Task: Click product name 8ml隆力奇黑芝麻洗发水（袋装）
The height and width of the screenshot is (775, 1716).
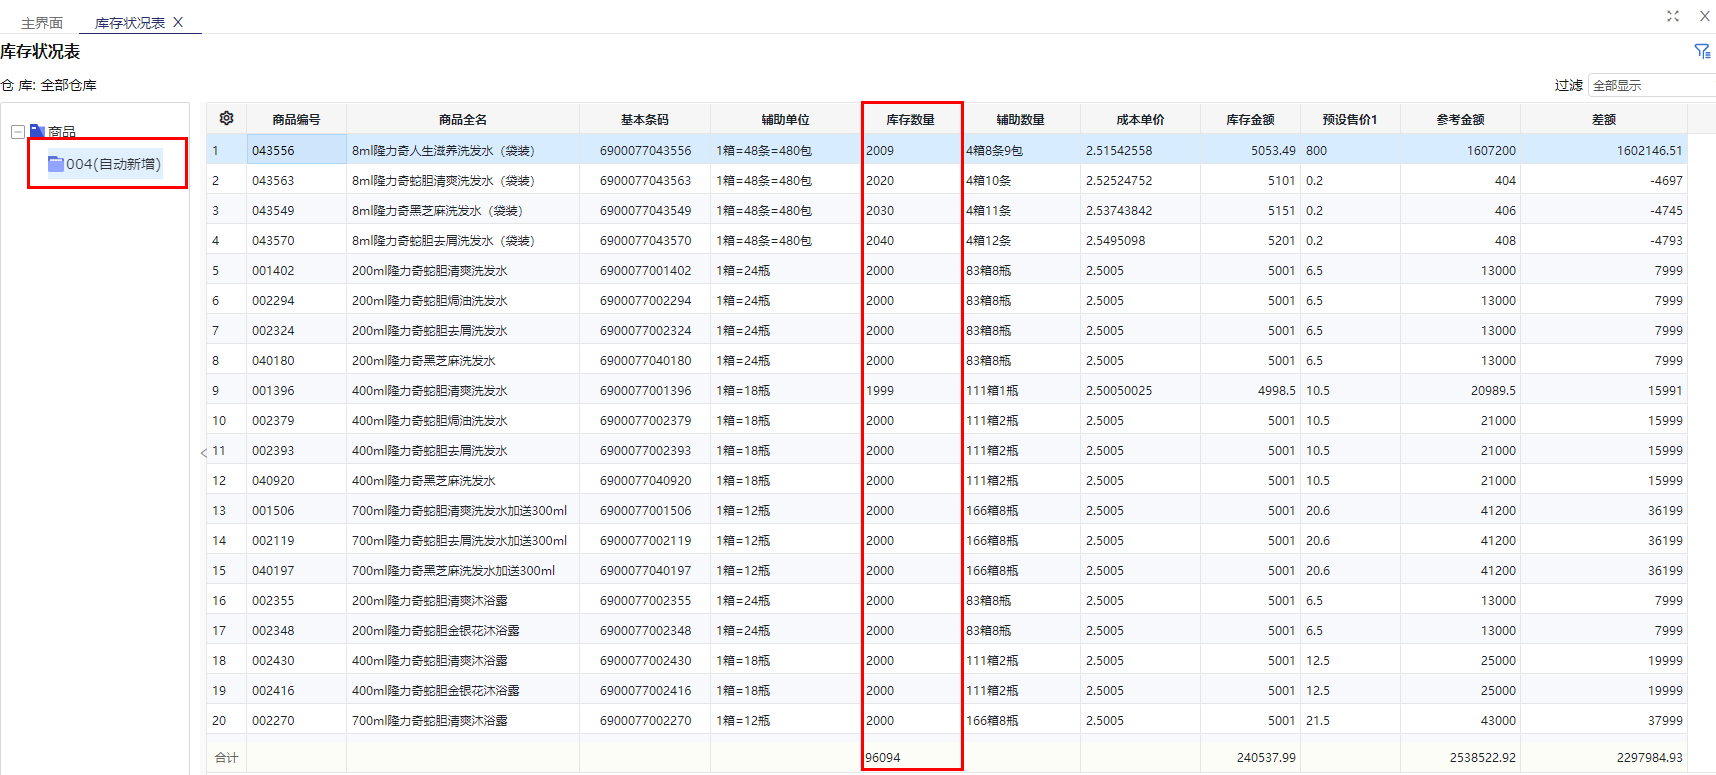Action: click(x=437, y=210)
